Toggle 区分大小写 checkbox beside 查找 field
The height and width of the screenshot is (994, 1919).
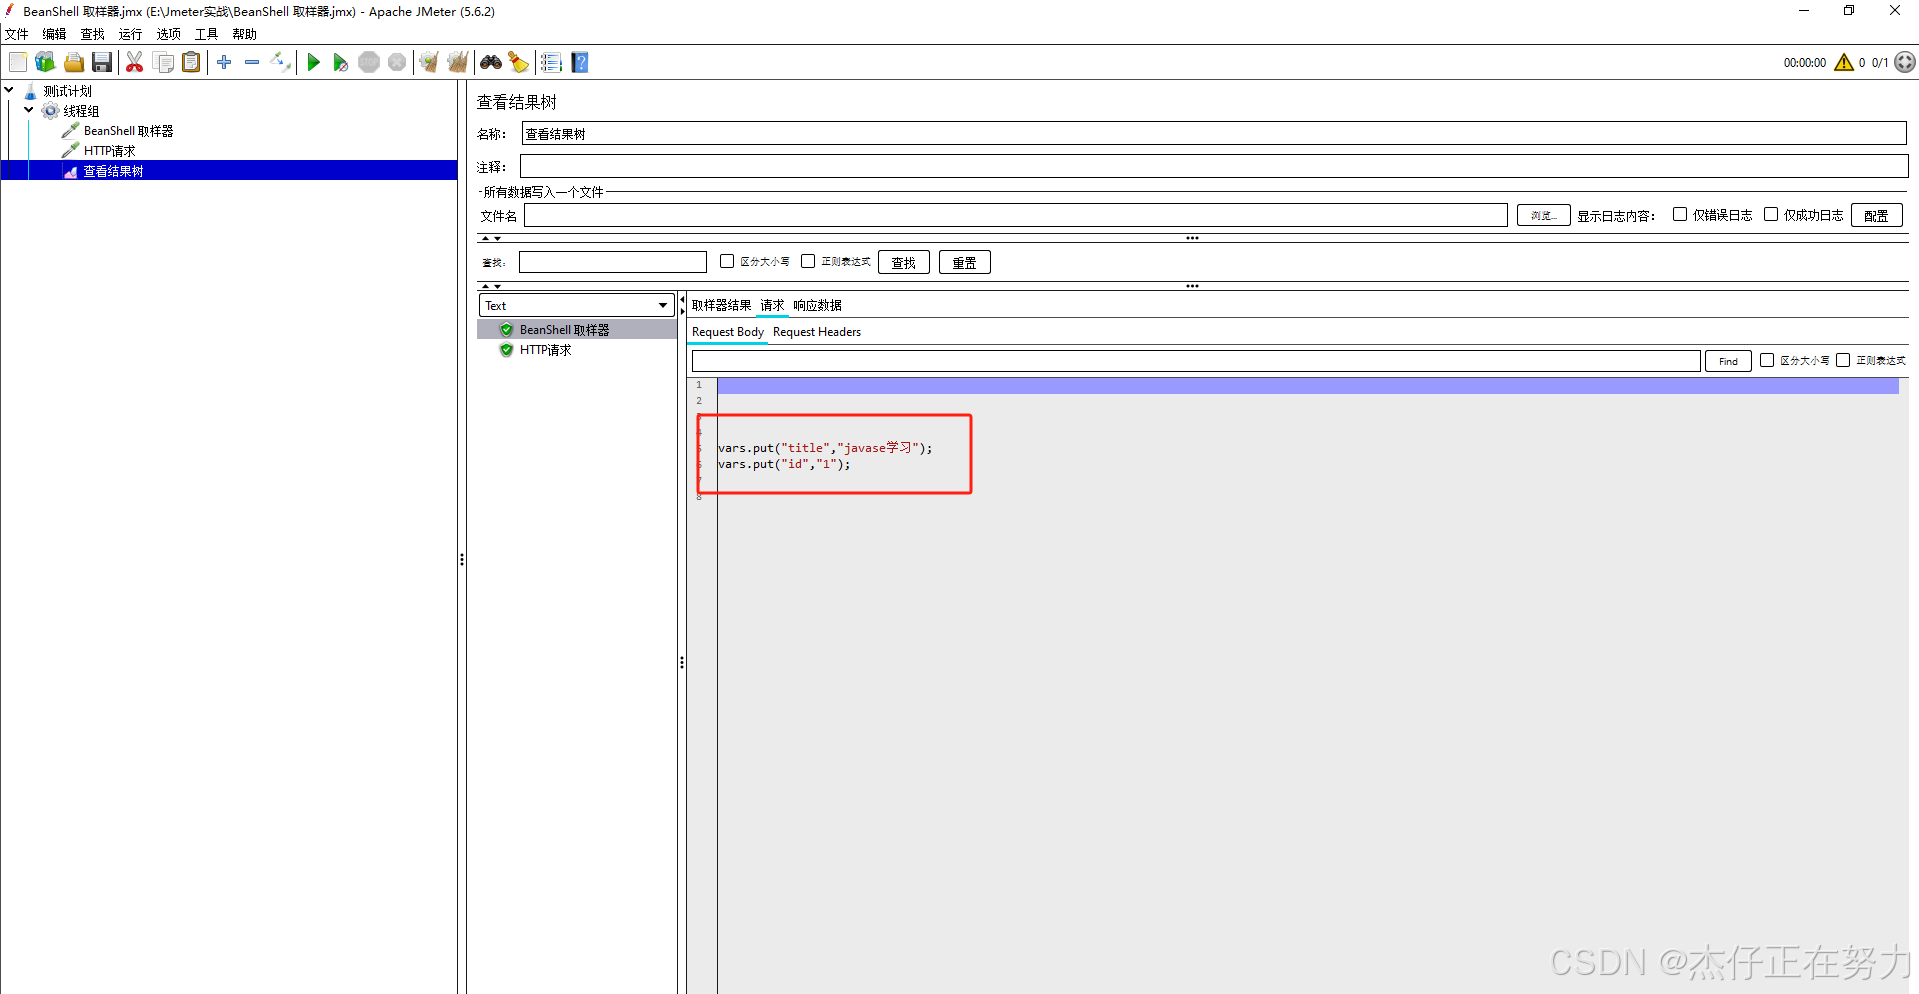pyautogui.click(x=727, y=261)
